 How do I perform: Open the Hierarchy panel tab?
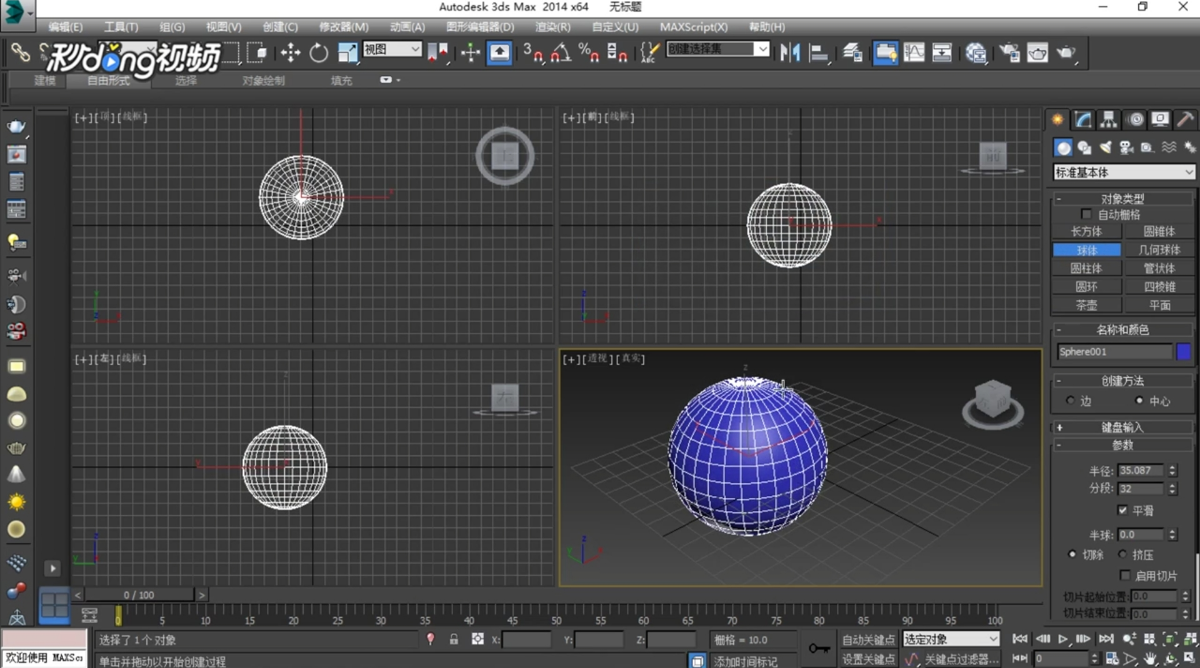[1109, 120]
